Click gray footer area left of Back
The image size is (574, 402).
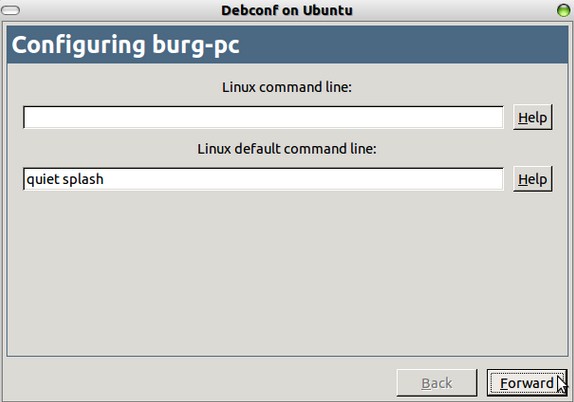[x=198, y=381]
